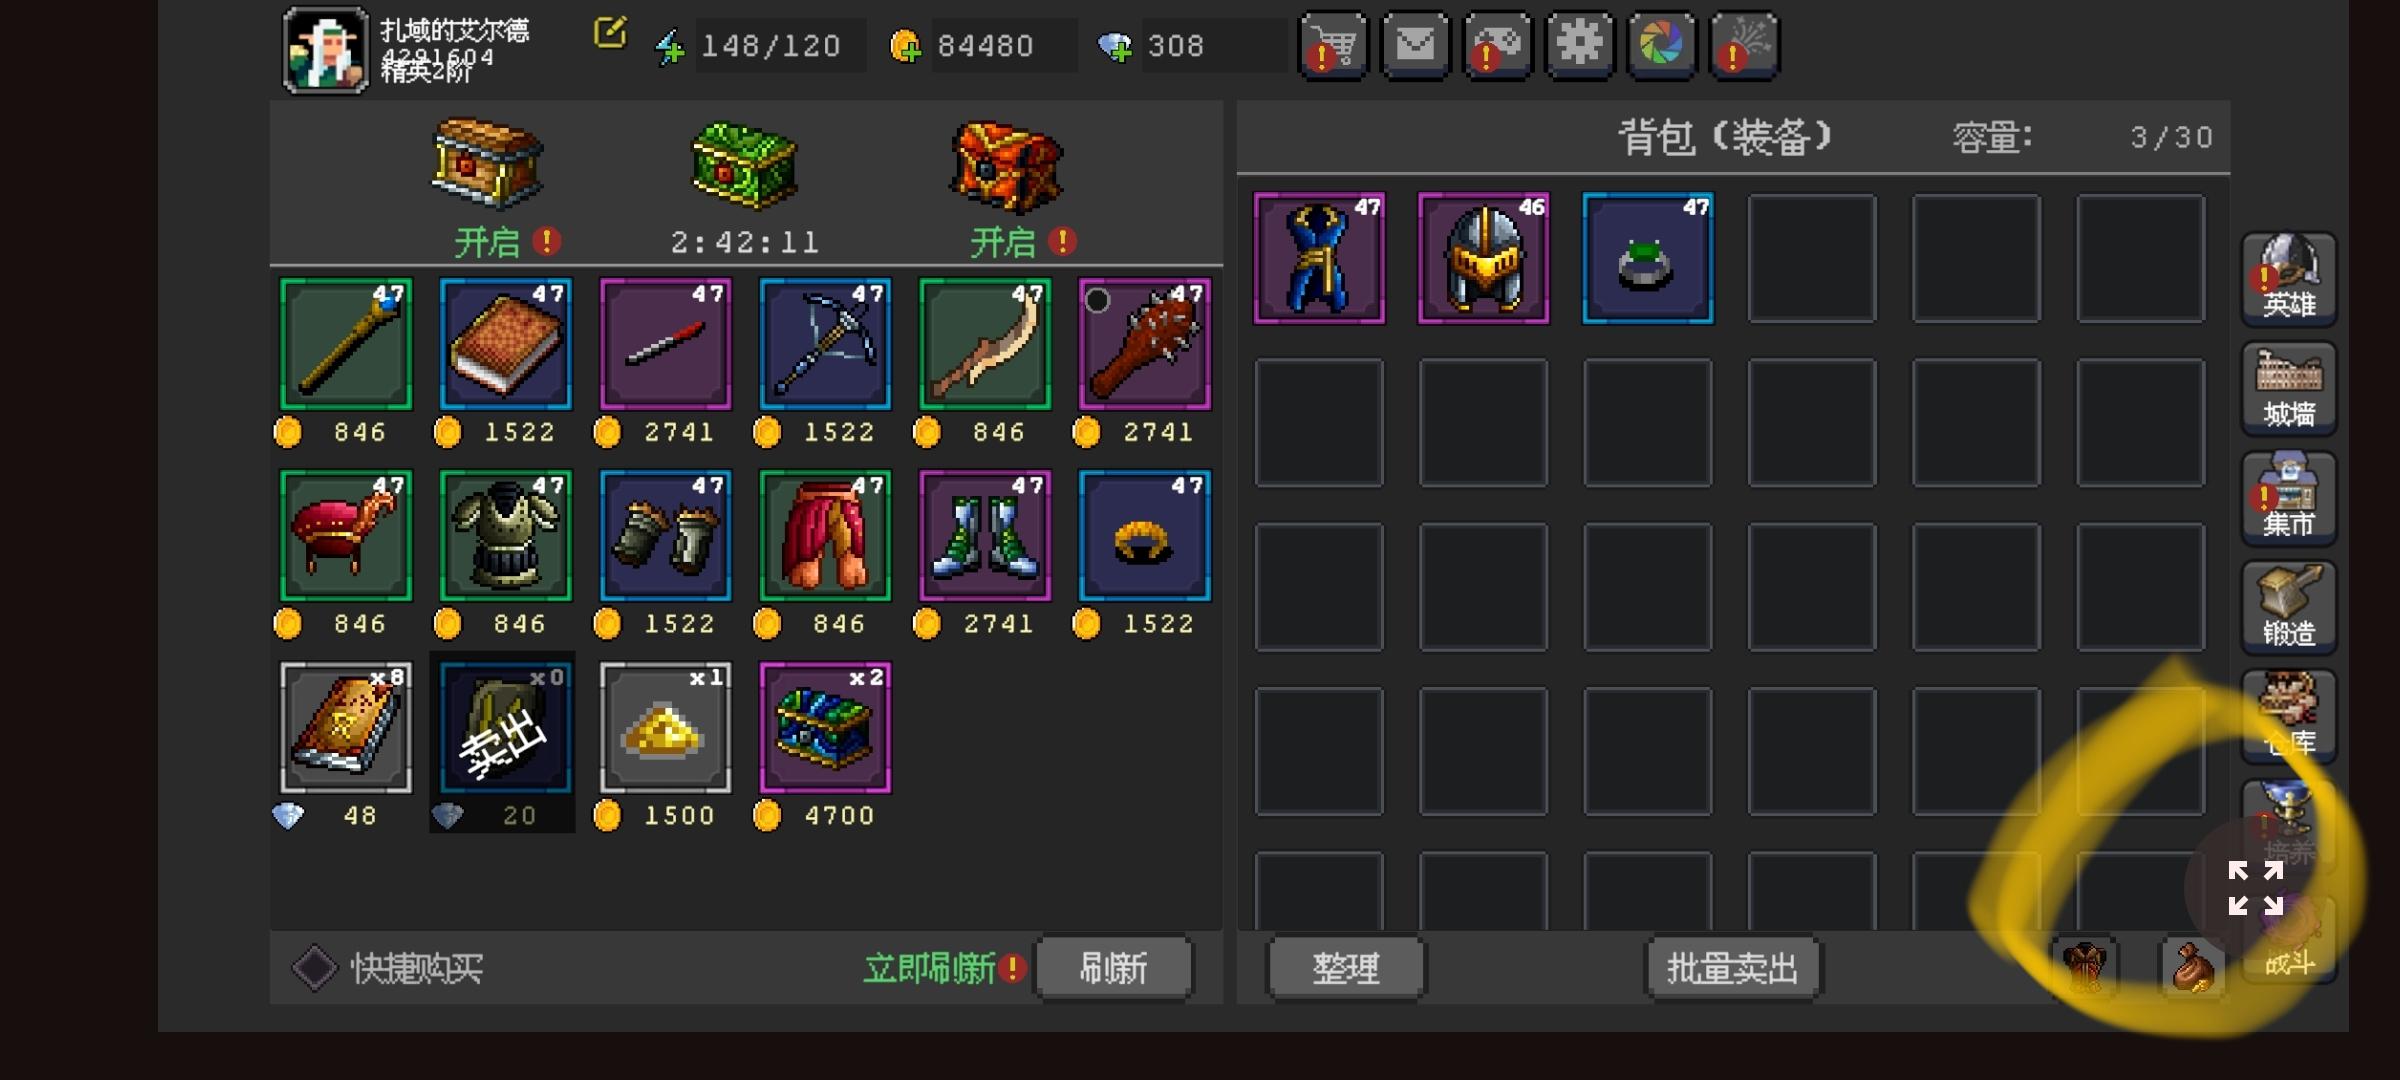
Task: Add more diamonds via plus icon
Action: tap(1115, 47)
